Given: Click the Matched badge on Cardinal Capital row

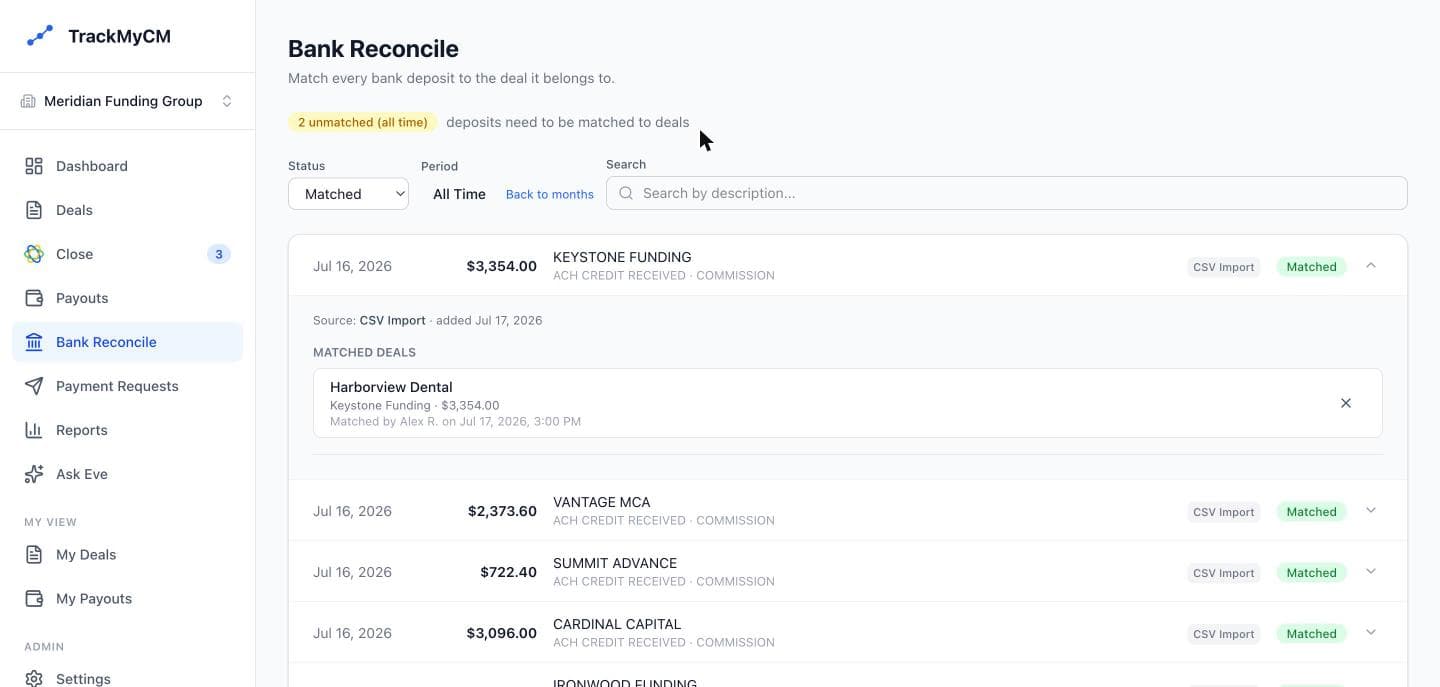Looking at the screenshot, I should click(x=1311, y=634).
